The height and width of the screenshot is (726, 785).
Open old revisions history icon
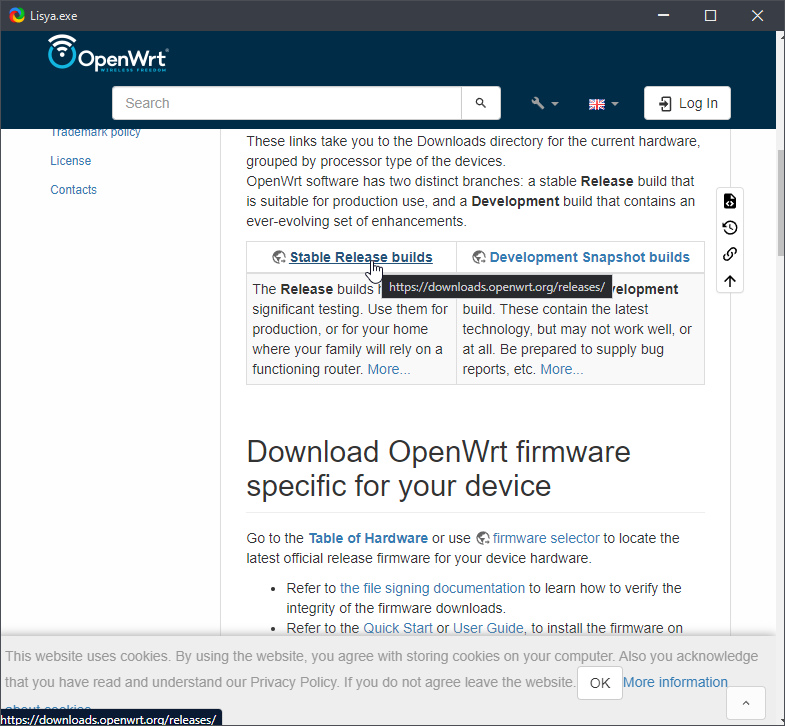click(730, 228)
